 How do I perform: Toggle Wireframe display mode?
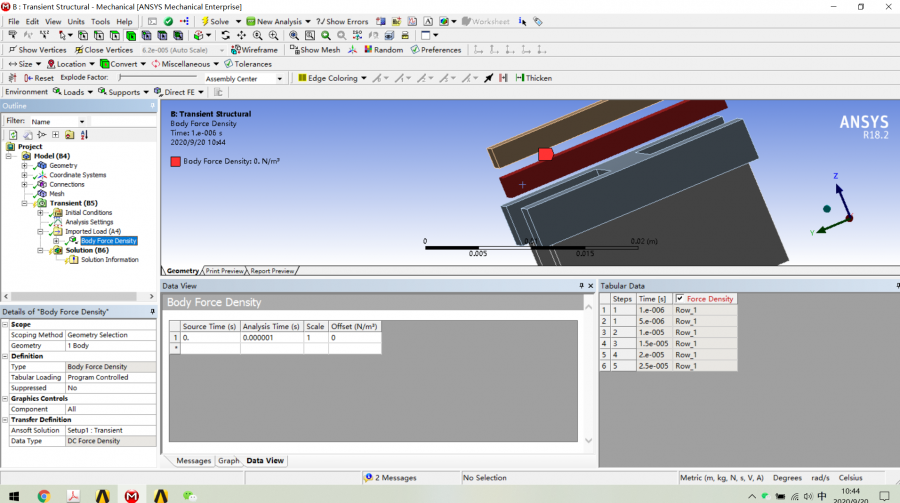(x=255, y=49)
